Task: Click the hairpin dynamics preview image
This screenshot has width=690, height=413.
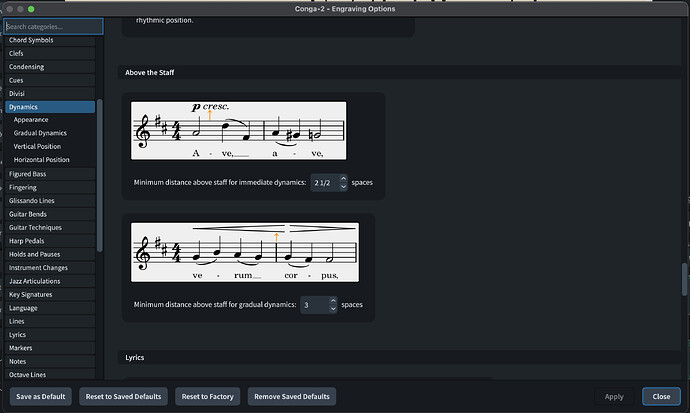Action: pyautogui.click(x=245, y=252)
